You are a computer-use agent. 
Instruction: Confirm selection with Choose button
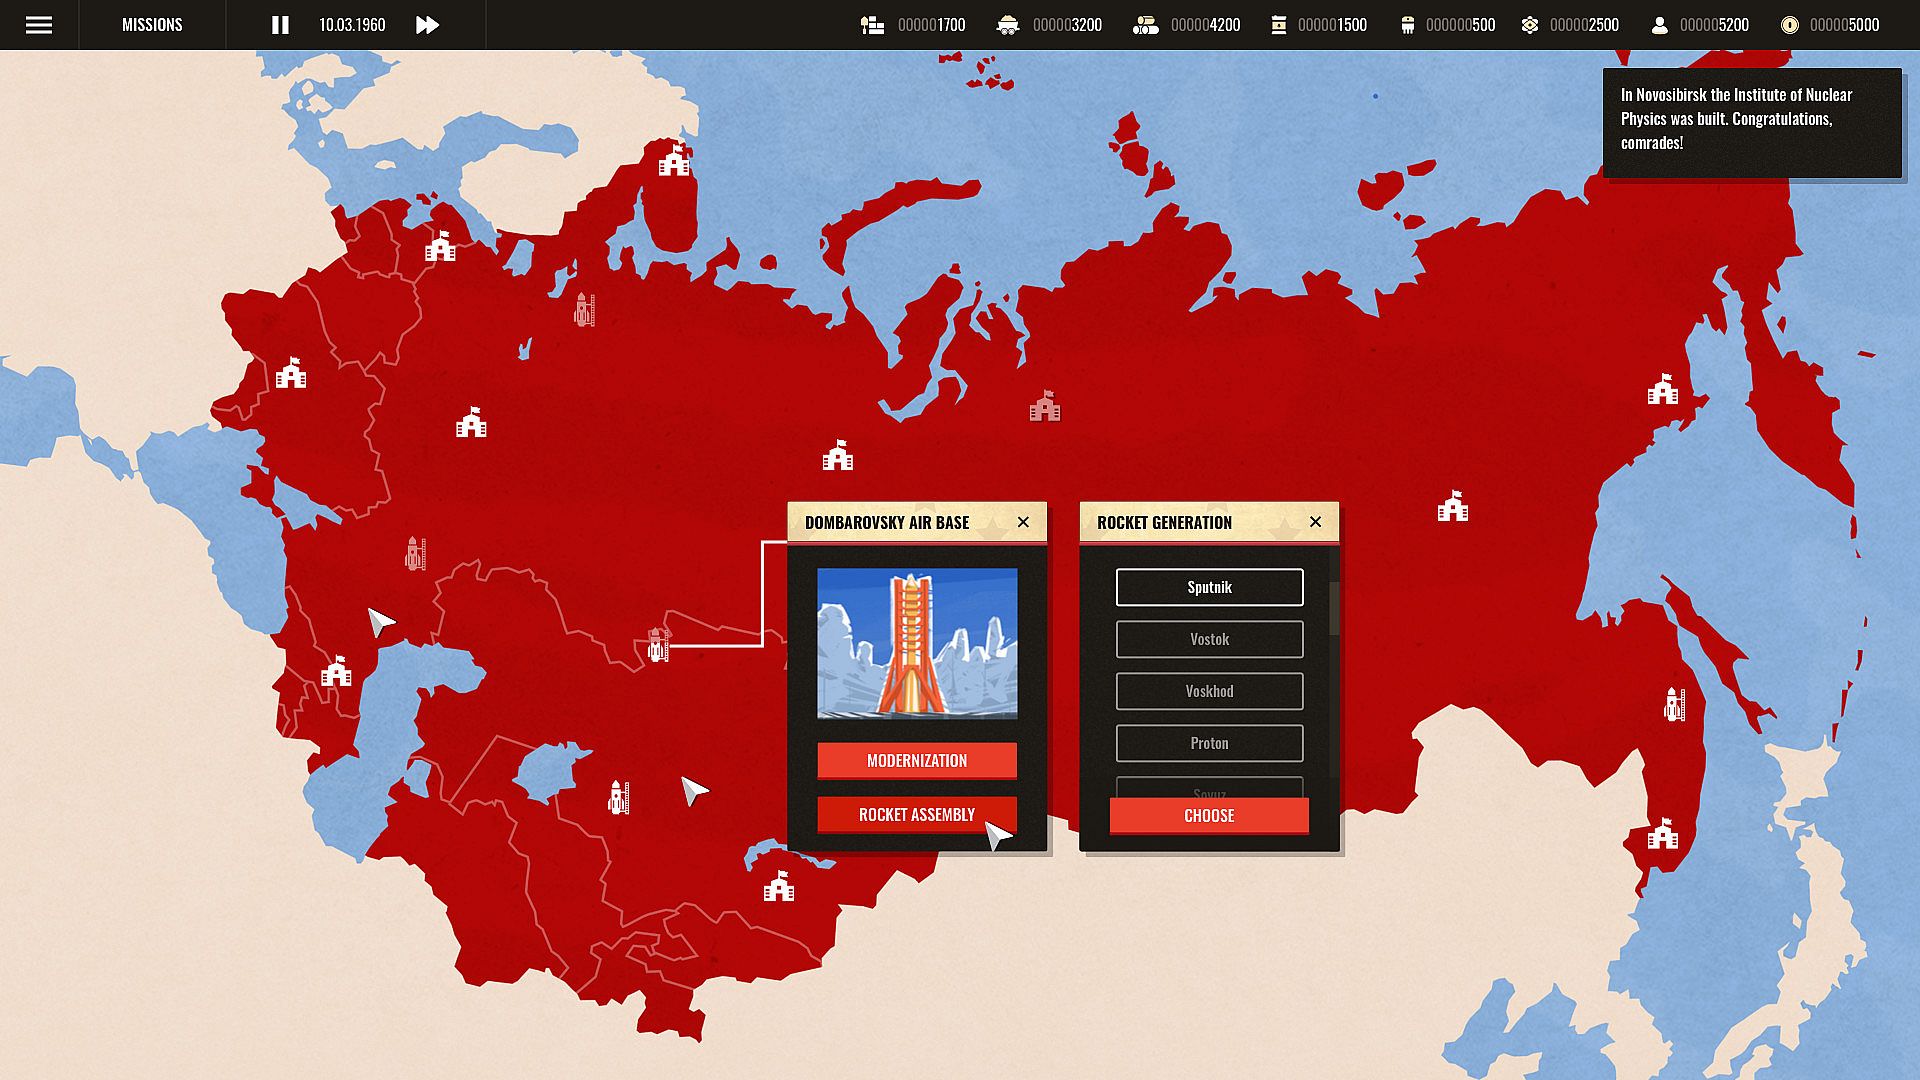[x=1208, y=815]
